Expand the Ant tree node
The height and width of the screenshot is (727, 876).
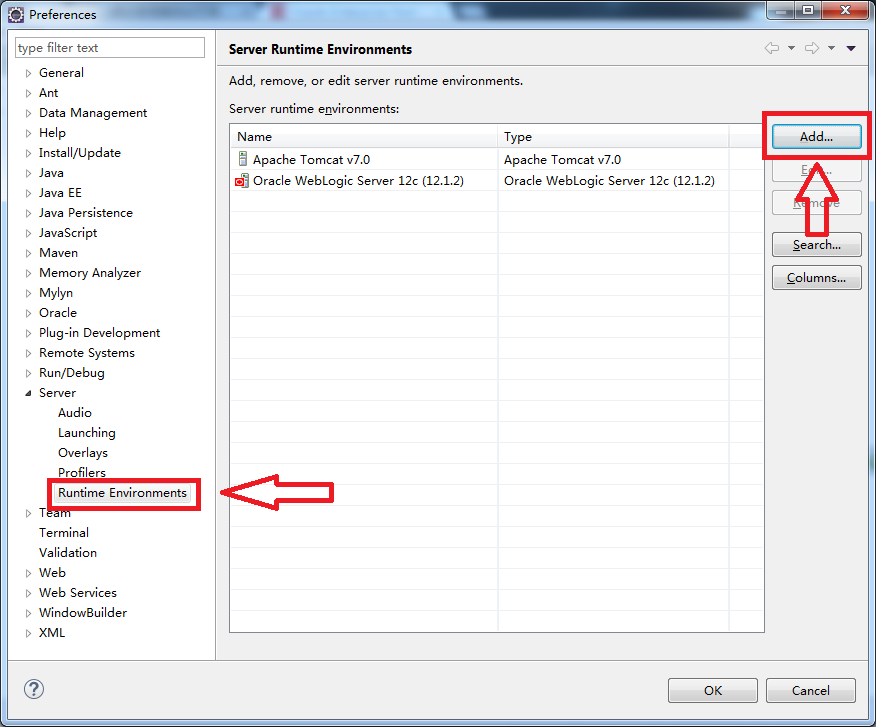tap(28, 93)
